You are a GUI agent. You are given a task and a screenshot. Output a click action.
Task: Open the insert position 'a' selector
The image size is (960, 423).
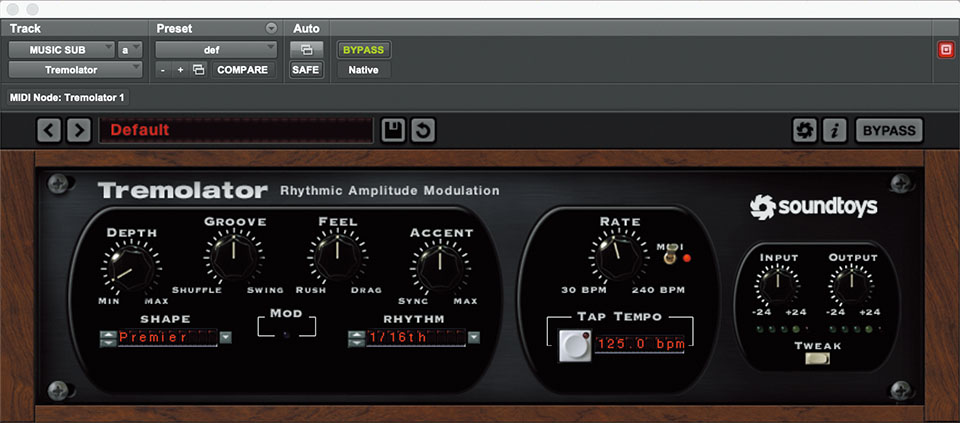click(130, 50)
